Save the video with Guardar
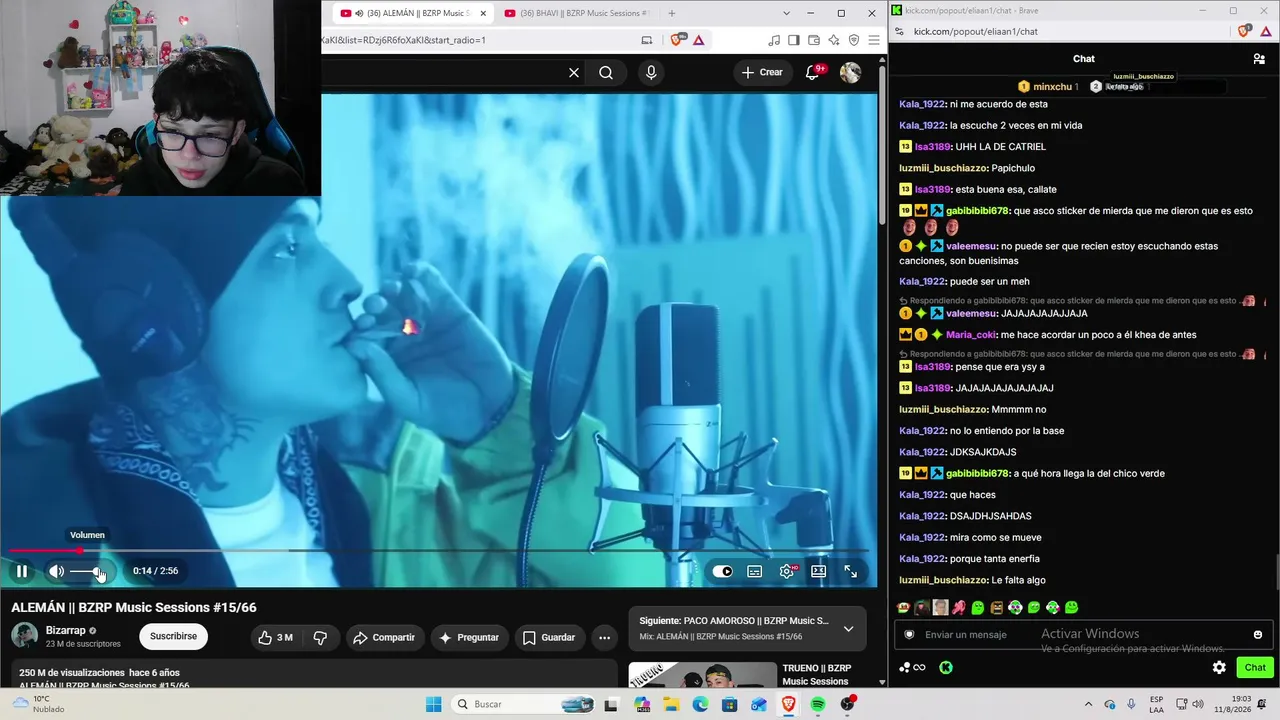 click(x=549, y=637)
